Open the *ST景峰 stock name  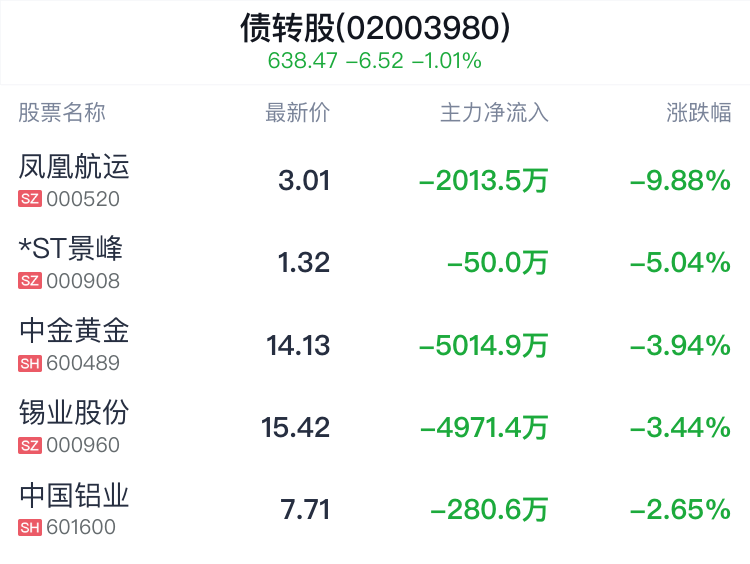point(71,248)
